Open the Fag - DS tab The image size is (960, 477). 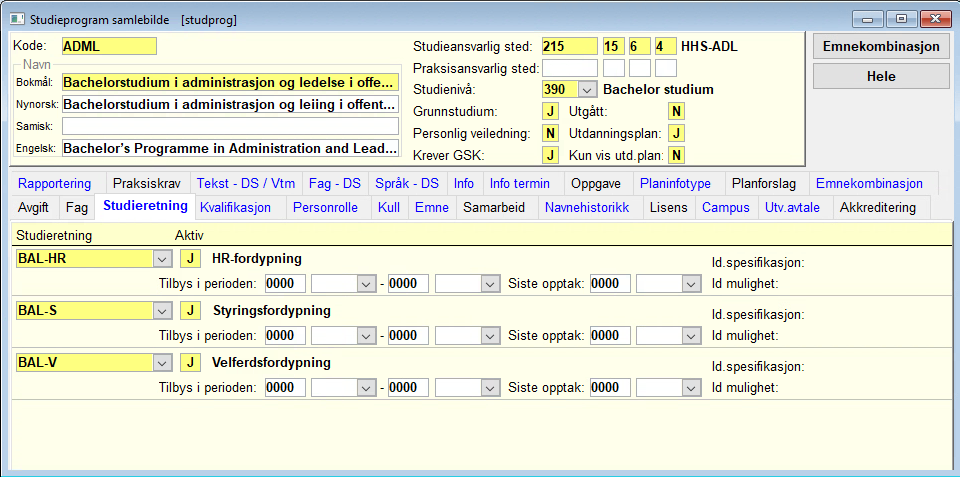tap(334, 183)
